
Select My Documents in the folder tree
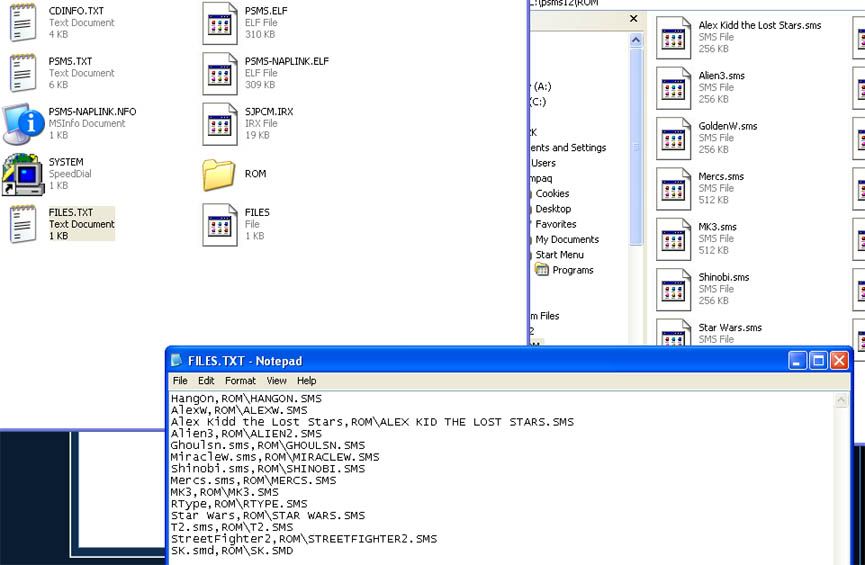click(x=567, y=239)
